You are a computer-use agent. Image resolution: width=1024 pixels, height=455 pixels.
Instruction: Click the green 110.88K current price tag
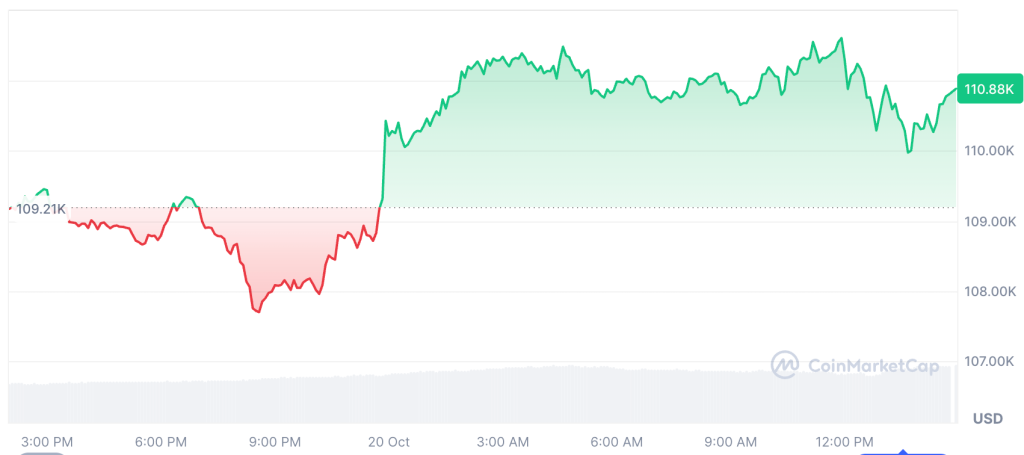988,90
